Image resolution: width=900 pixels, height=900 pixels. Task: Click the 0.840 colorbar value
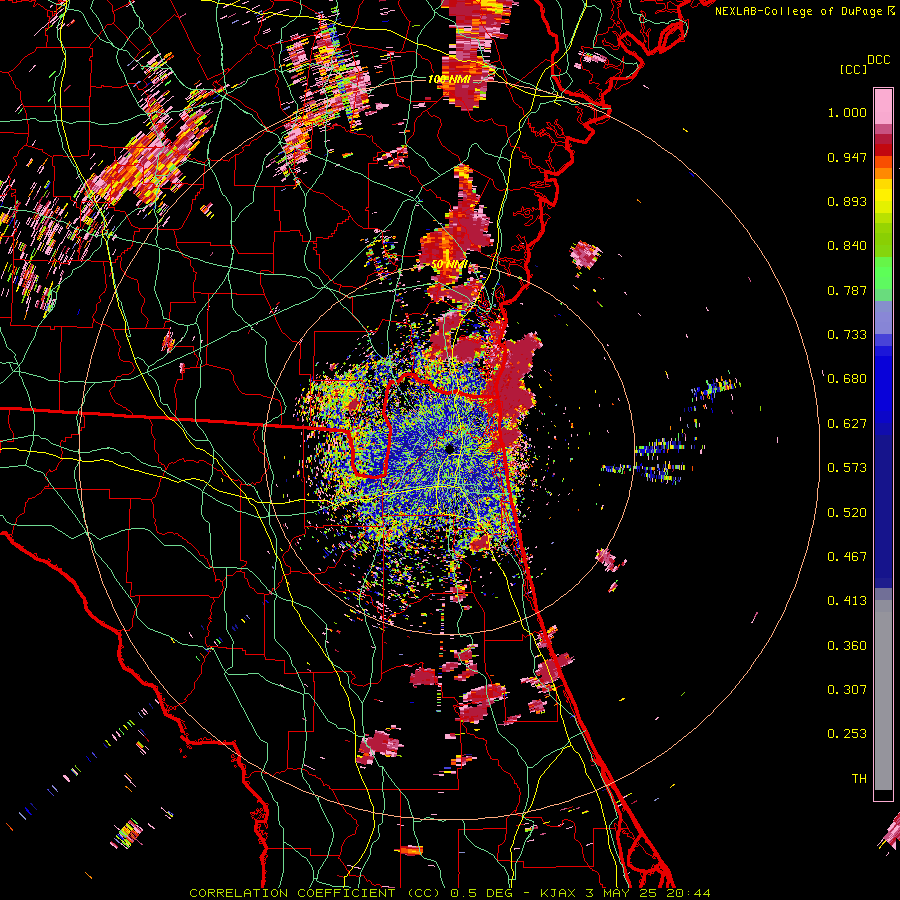click(847, 246)
